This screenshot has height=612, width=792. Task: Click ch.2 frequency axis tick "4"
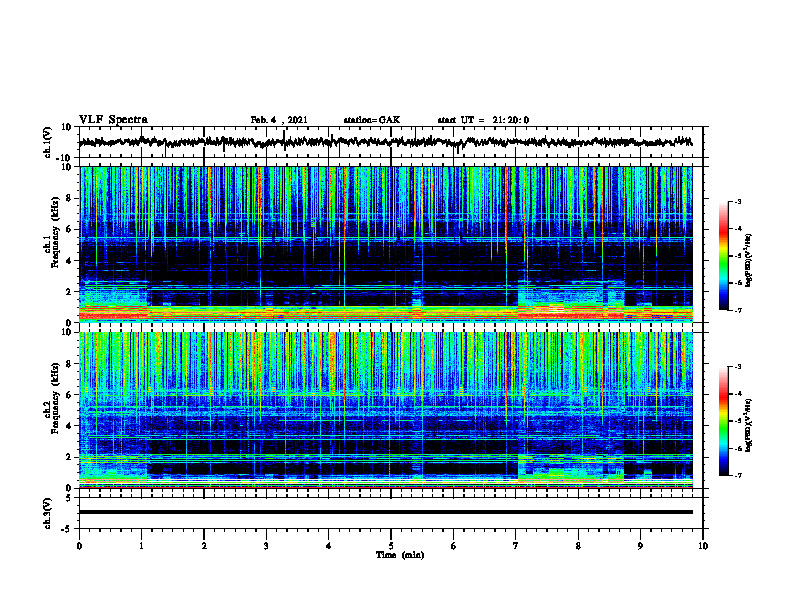click(70, 426)
